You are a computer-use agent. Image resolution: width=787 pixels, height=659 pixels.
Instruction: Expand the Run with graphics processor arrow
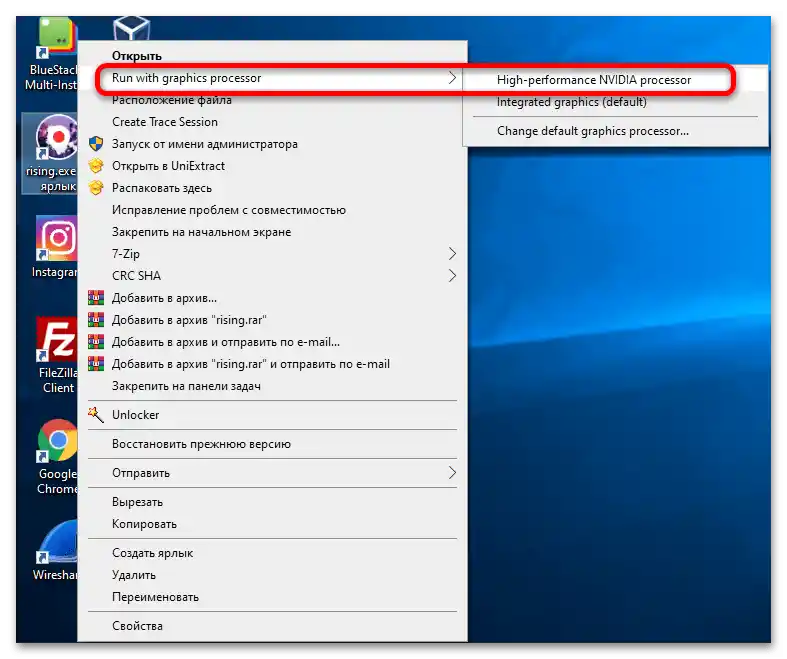coord(452,78)
